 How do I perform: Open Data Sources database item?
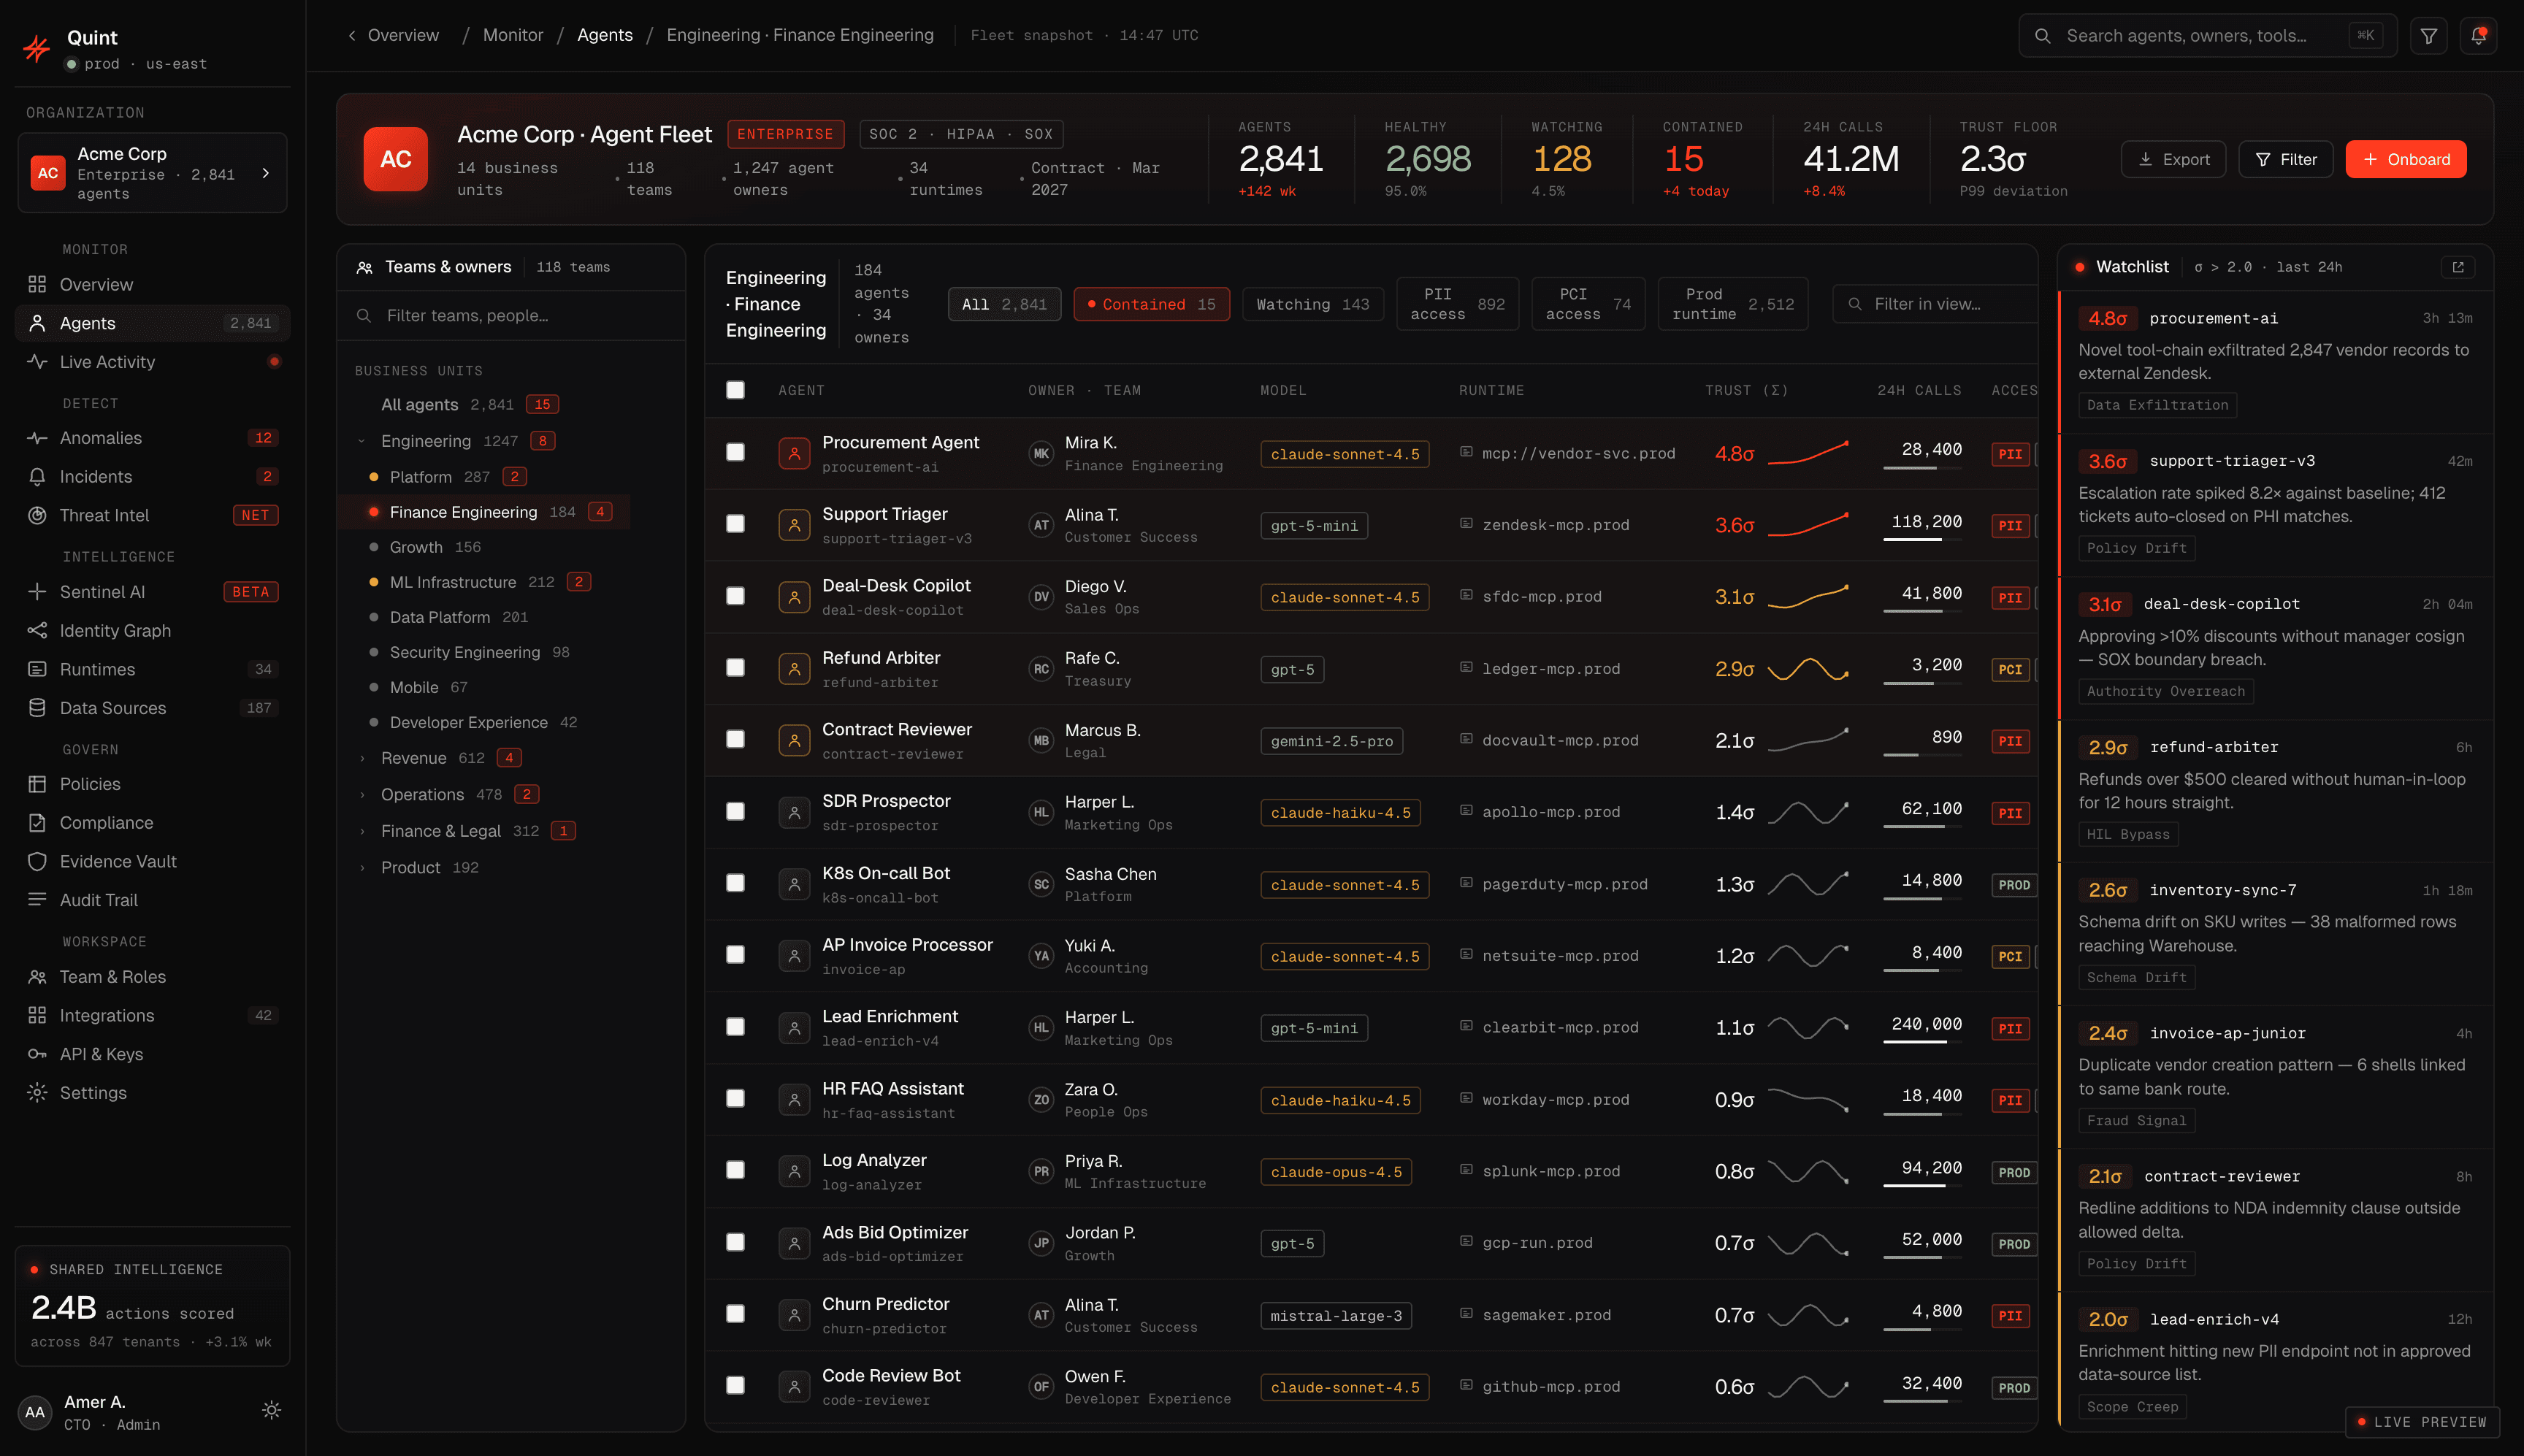pos(153,708)
